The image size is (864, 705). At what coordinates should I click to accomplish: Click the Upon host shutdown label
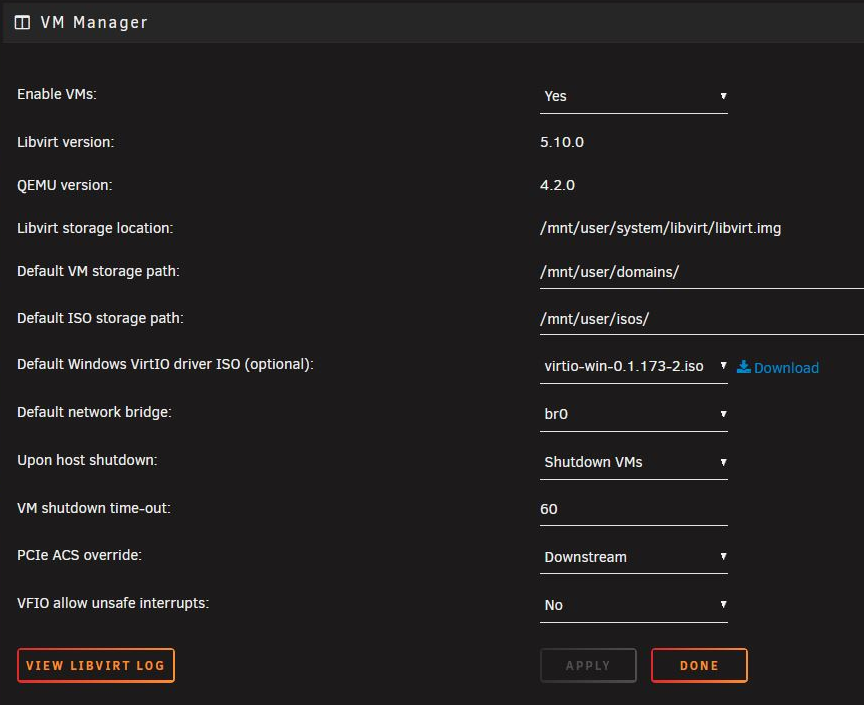click(x=87, y=460)
